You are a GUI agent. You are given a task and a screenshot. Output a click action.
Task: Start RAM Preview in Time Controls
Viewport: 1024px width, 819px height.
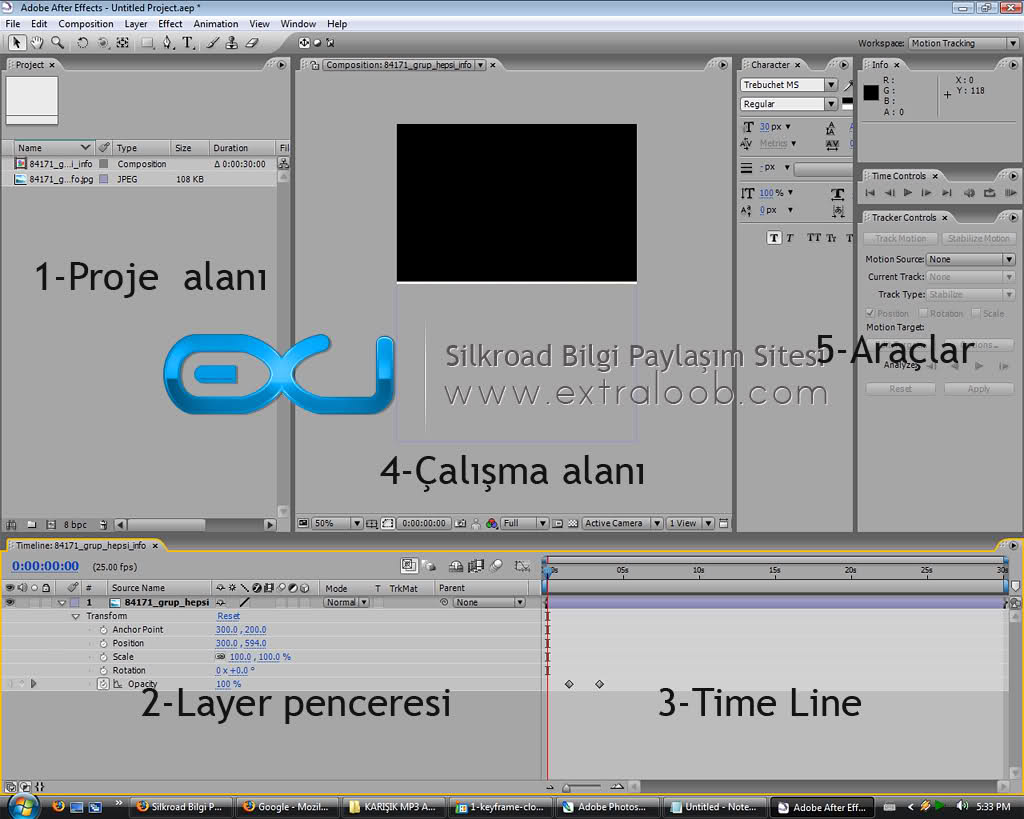click(x=1010, y=193)
